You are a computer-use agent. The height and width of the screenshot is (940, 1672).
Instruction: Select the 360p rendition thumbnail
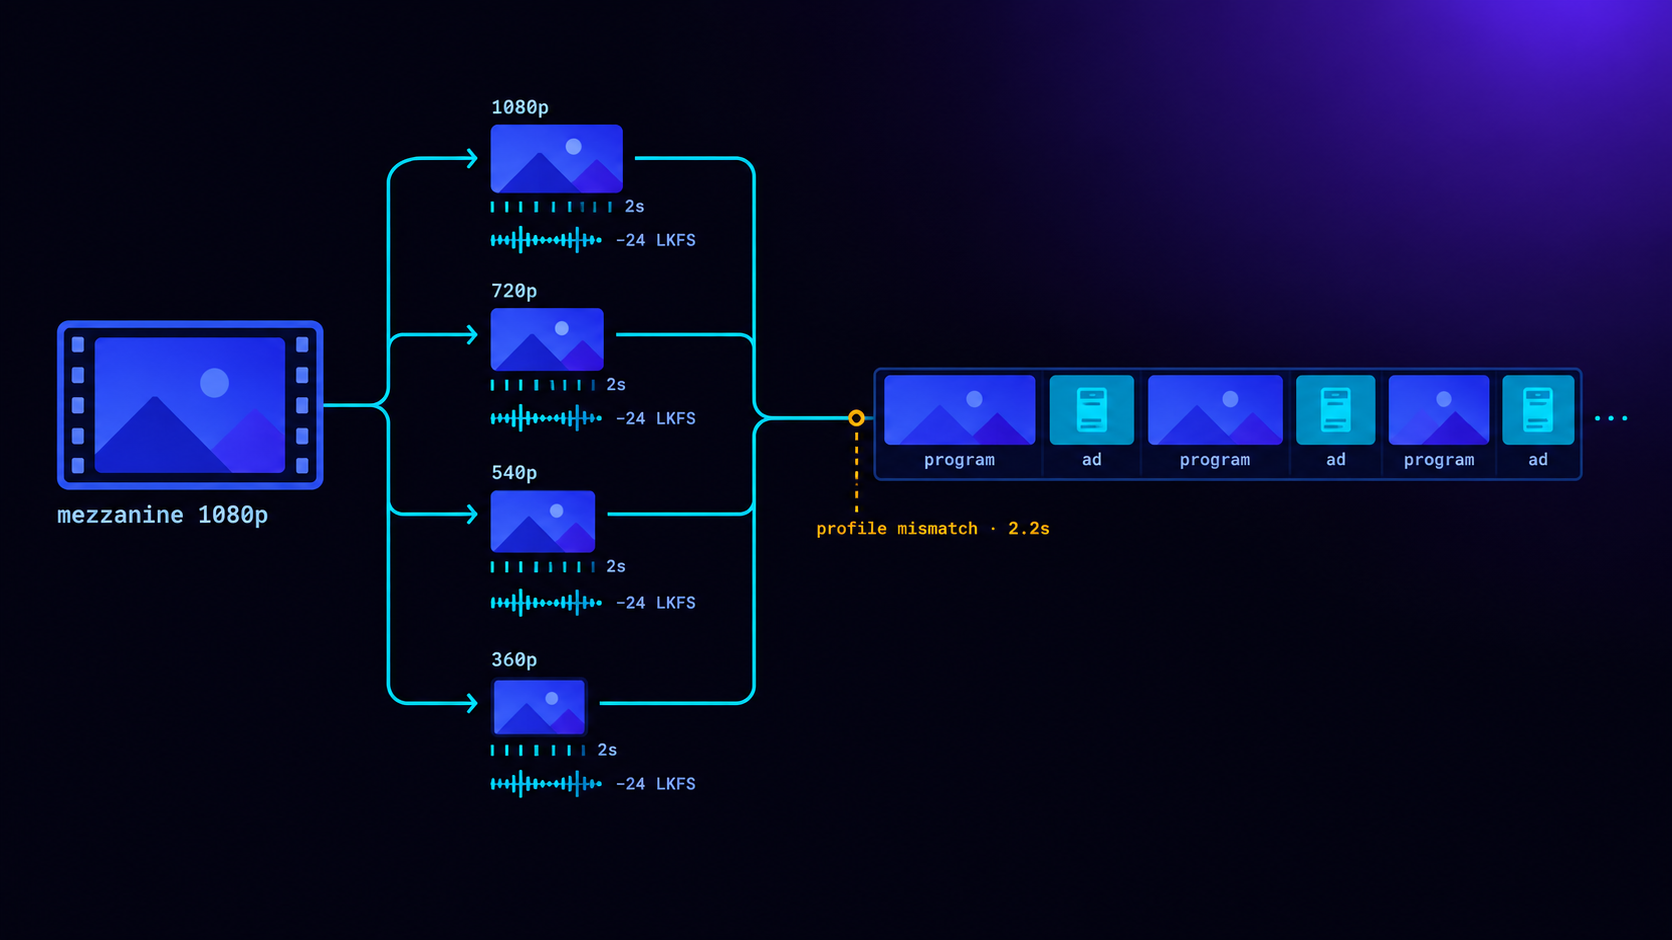coord(539,707)
